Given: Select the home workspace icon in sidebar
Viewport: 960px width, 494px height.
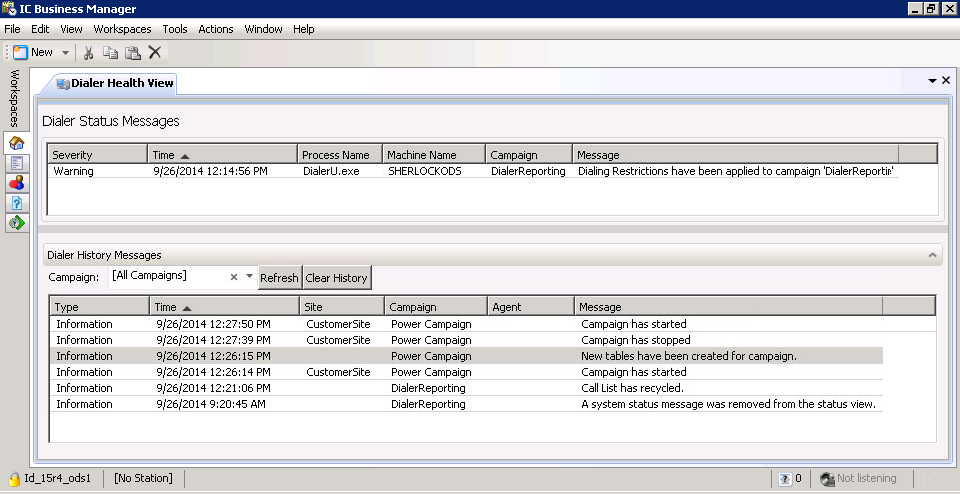Looking at the screenshot, I should (x=16, y=143).
